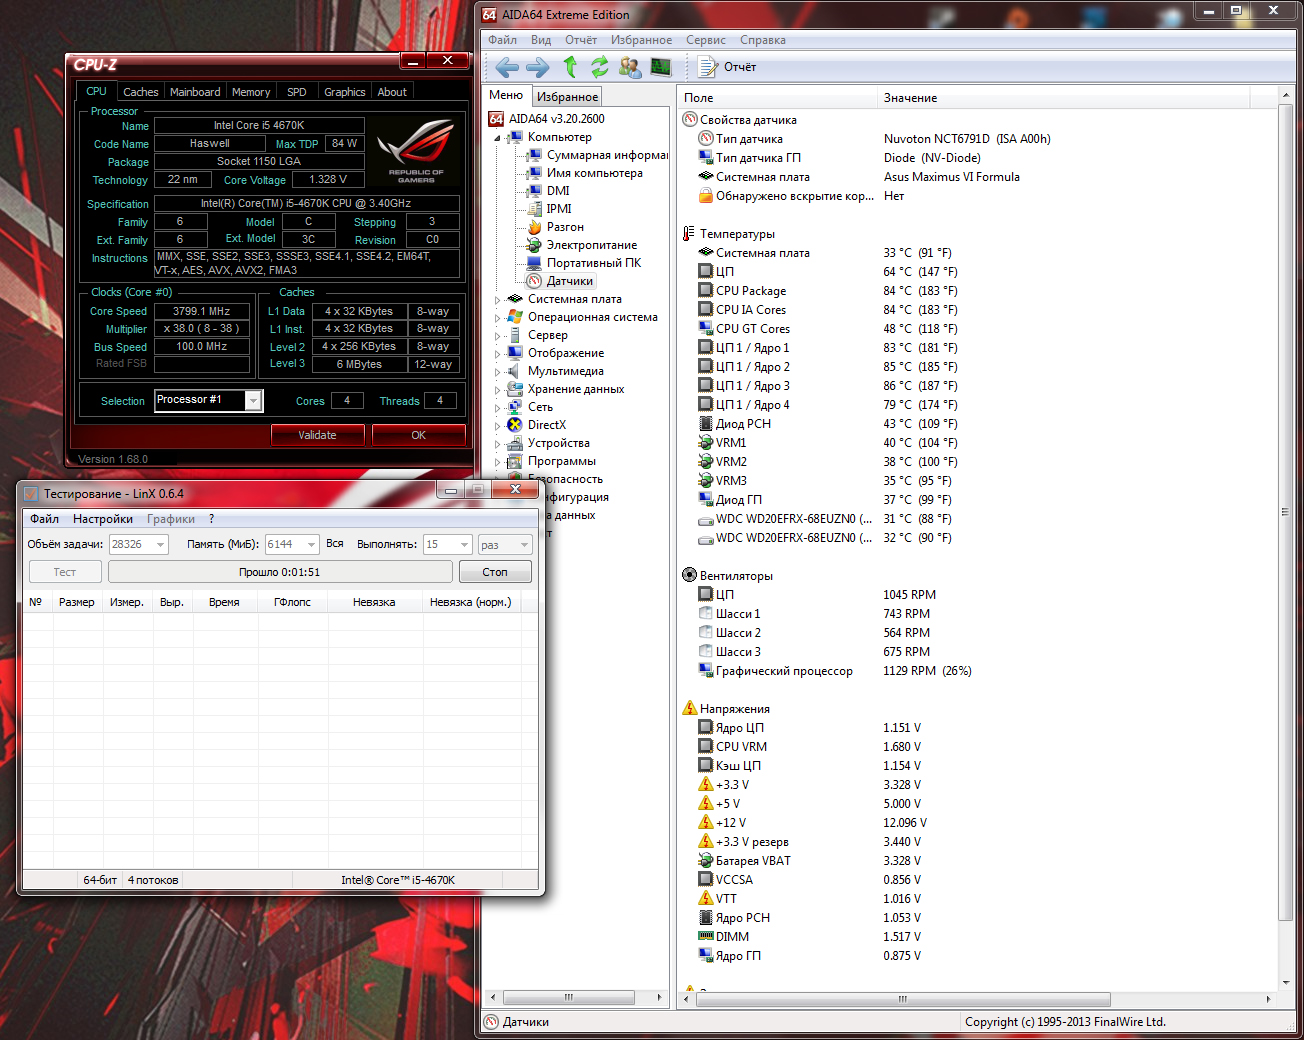This screenshot has height=1040, width=1304.
Task: Click the green graph monitor icon in AIDA64 toolbar
Action: tap(661, 67)
